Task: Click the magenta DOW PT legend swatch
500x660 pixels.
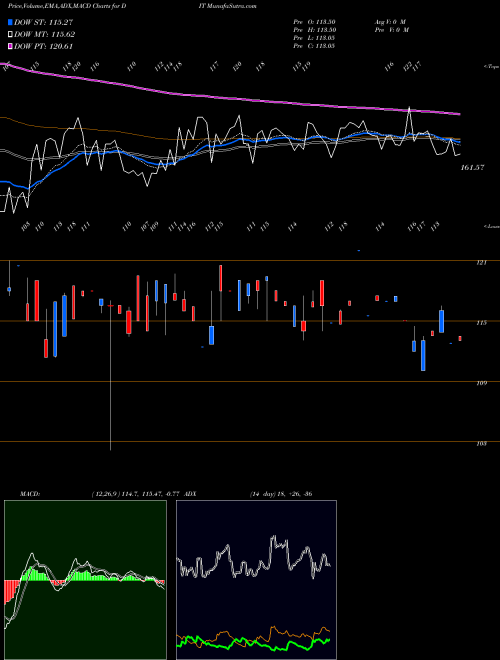Action: 11,46
